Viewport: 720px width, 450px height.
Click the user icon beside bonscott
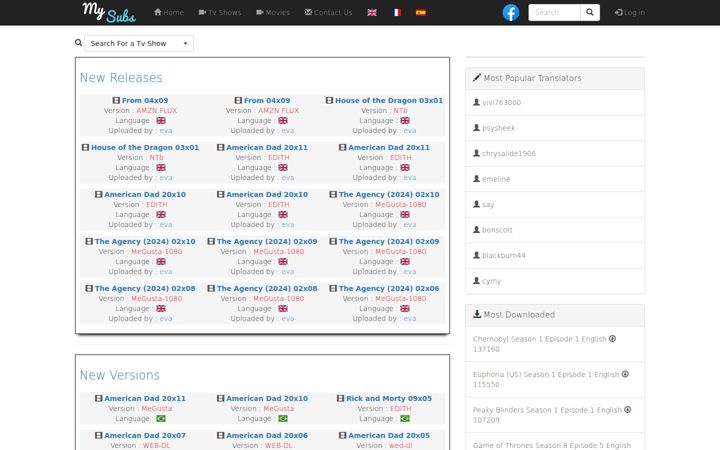point(476,230)
